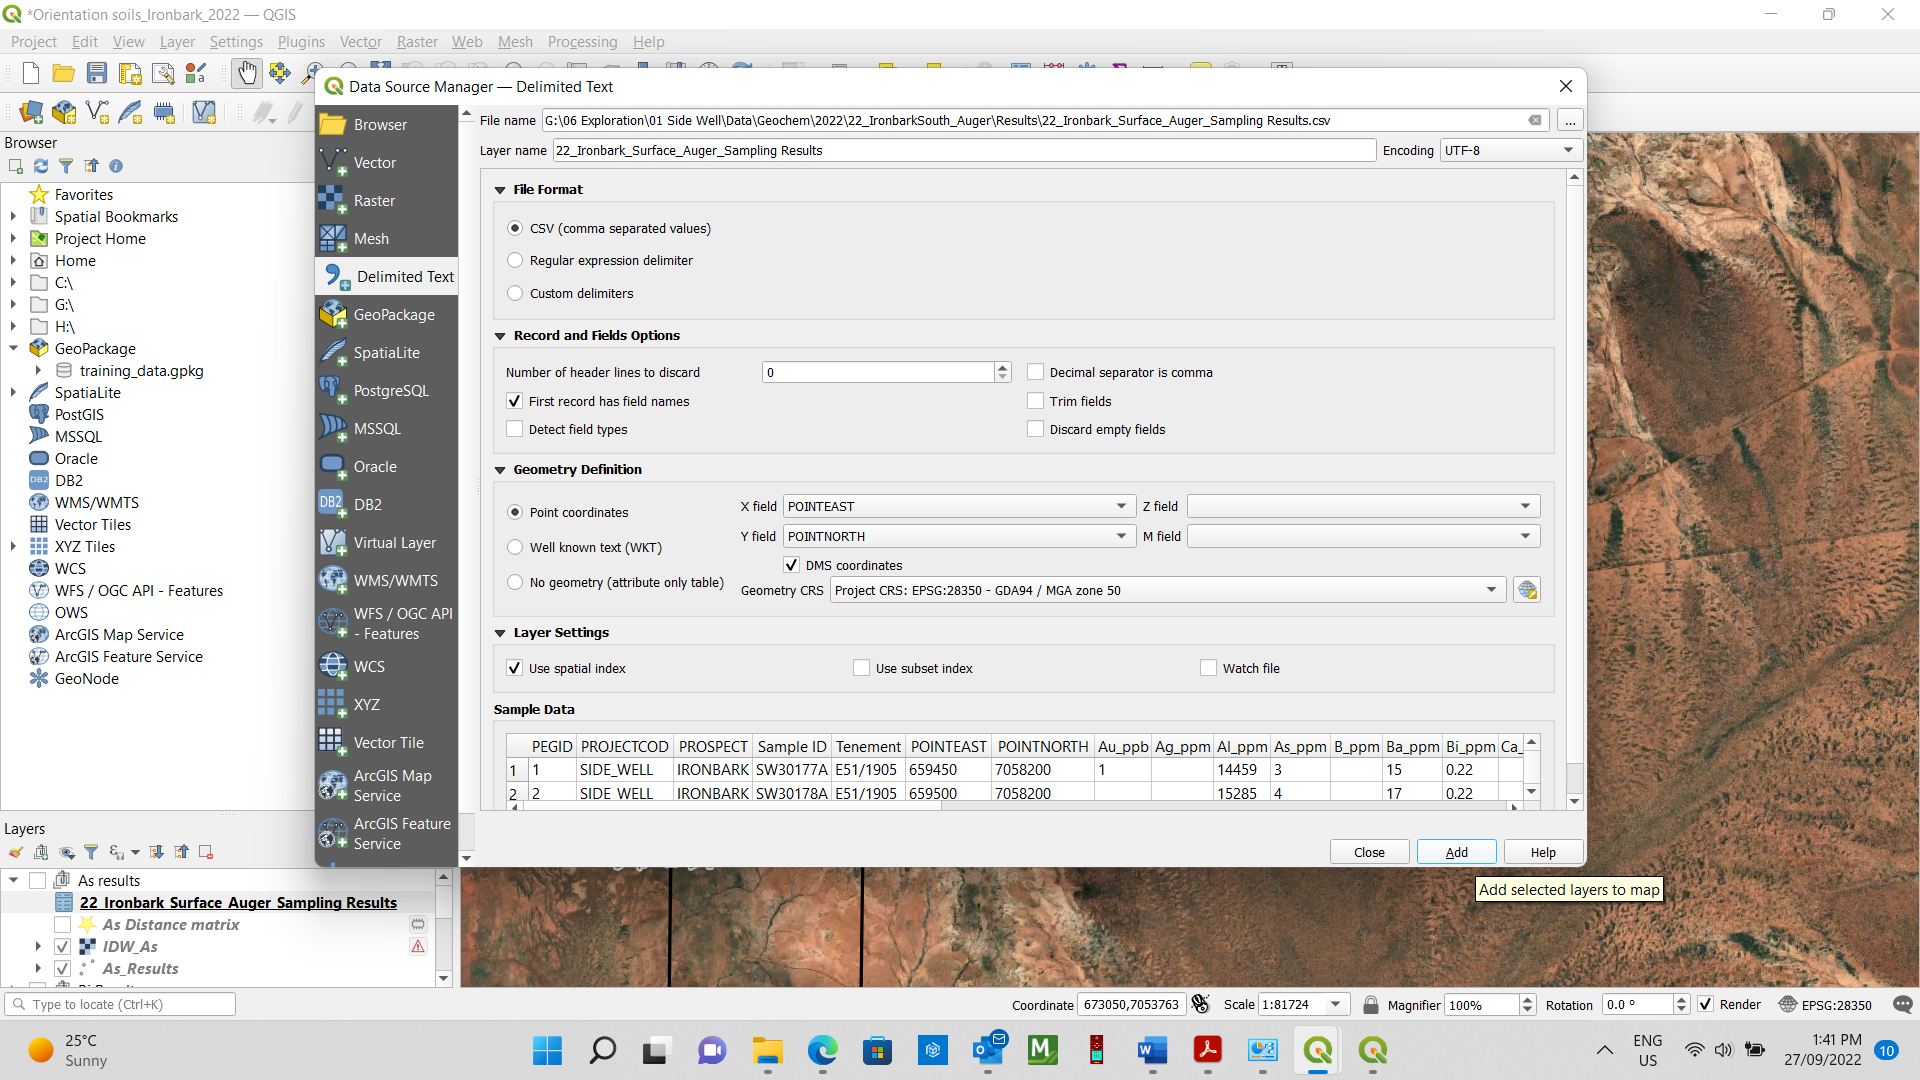The height and width of the screenshot is (1080, 1920).
Task: Open the message log from the status bar
Action: coord(1904,1005)
